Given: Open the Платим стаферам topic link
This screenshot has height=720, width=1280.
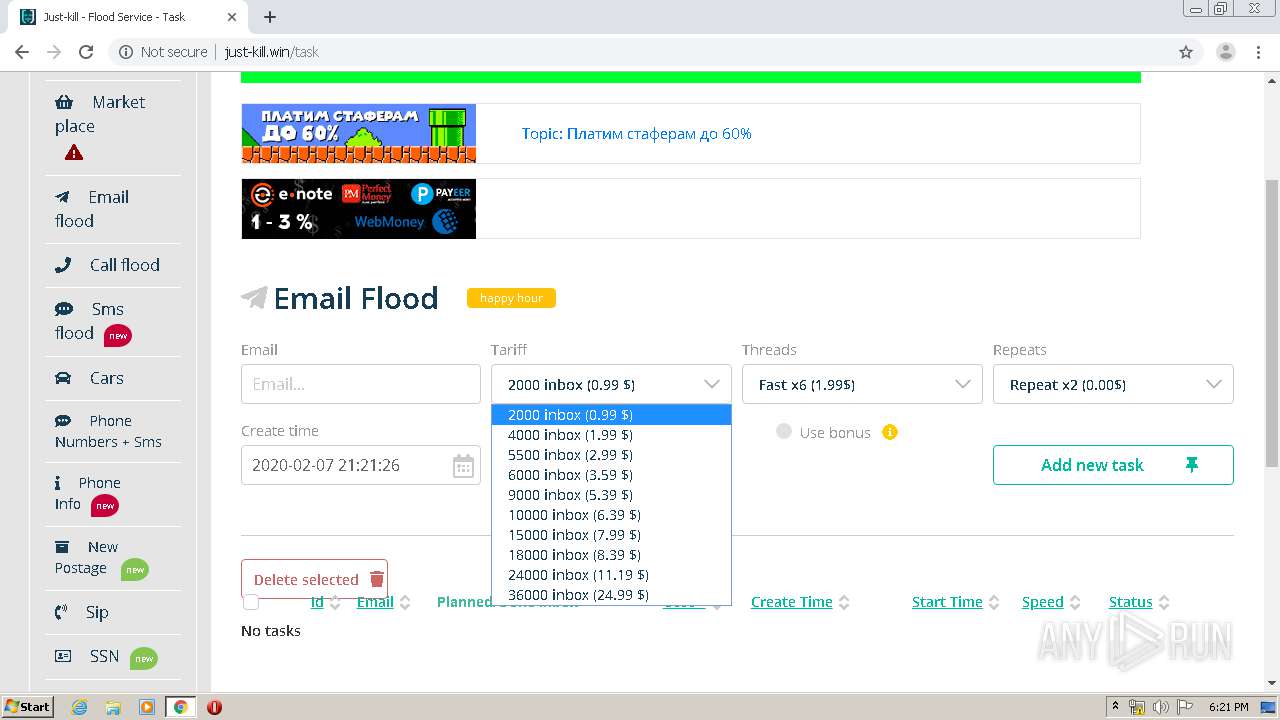Looking at the screenshot, I should (x=636, y=133).
